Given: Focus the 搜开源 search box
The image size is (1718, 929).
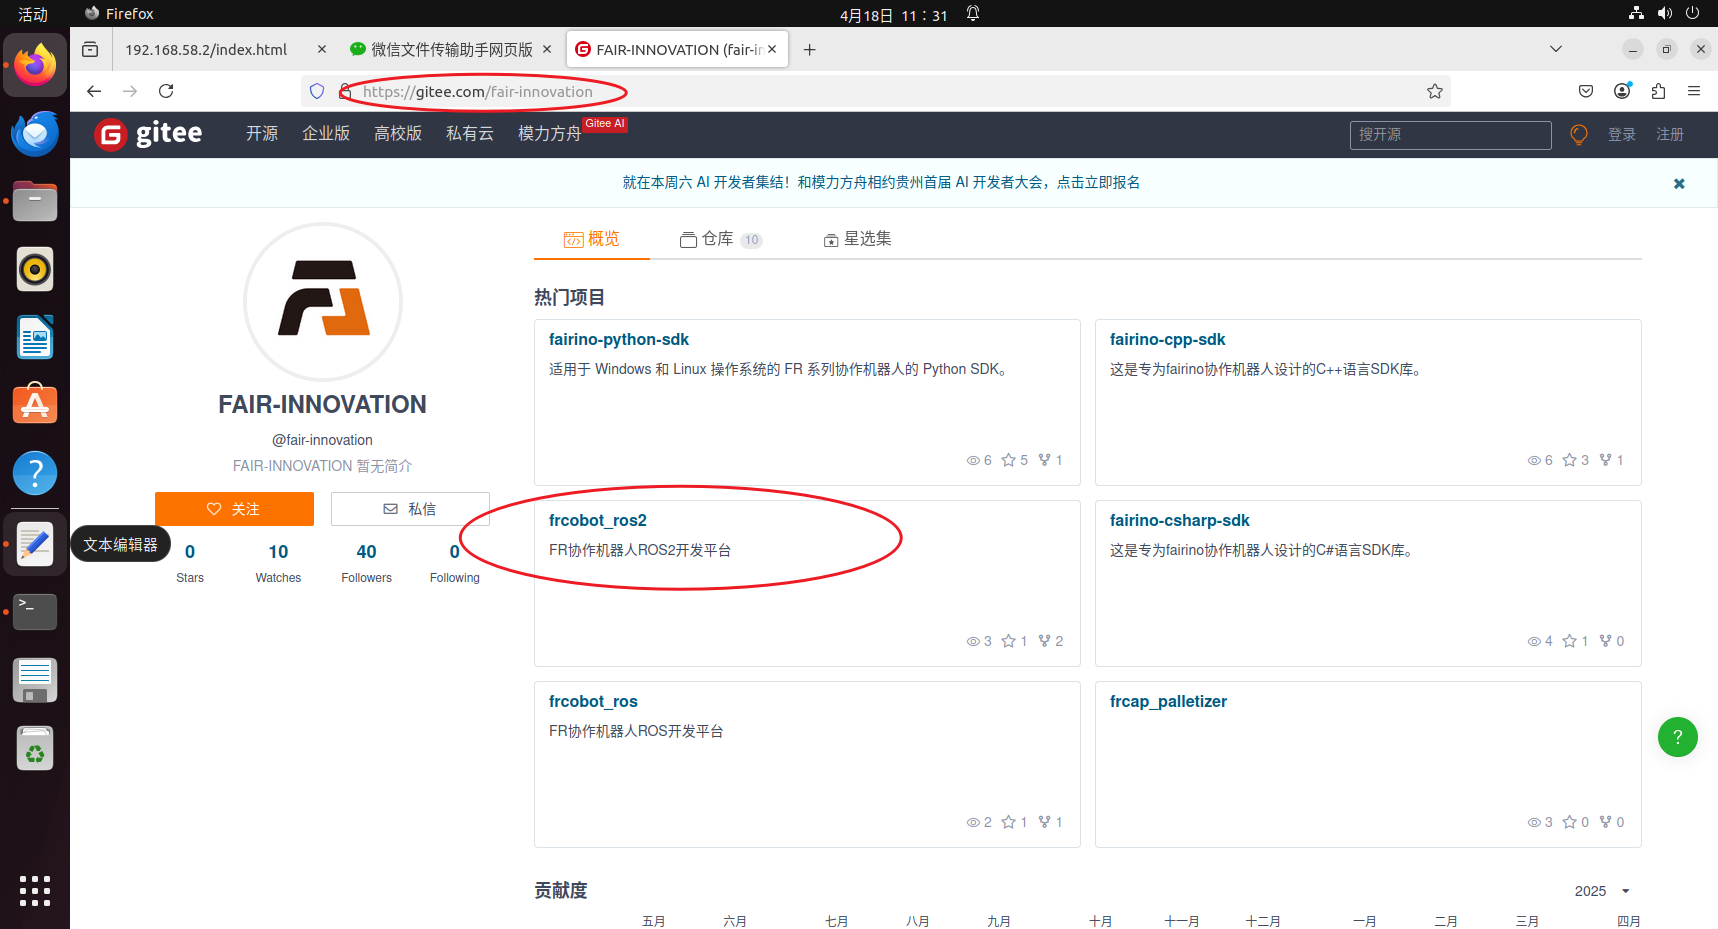Looking at the screenshot, I should (x=1450, y=134).
